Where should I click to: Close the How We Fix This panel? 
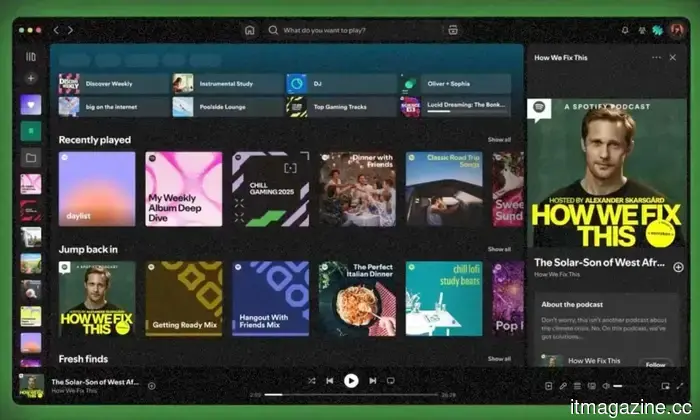pyautogui.click(x=673, y=58)
